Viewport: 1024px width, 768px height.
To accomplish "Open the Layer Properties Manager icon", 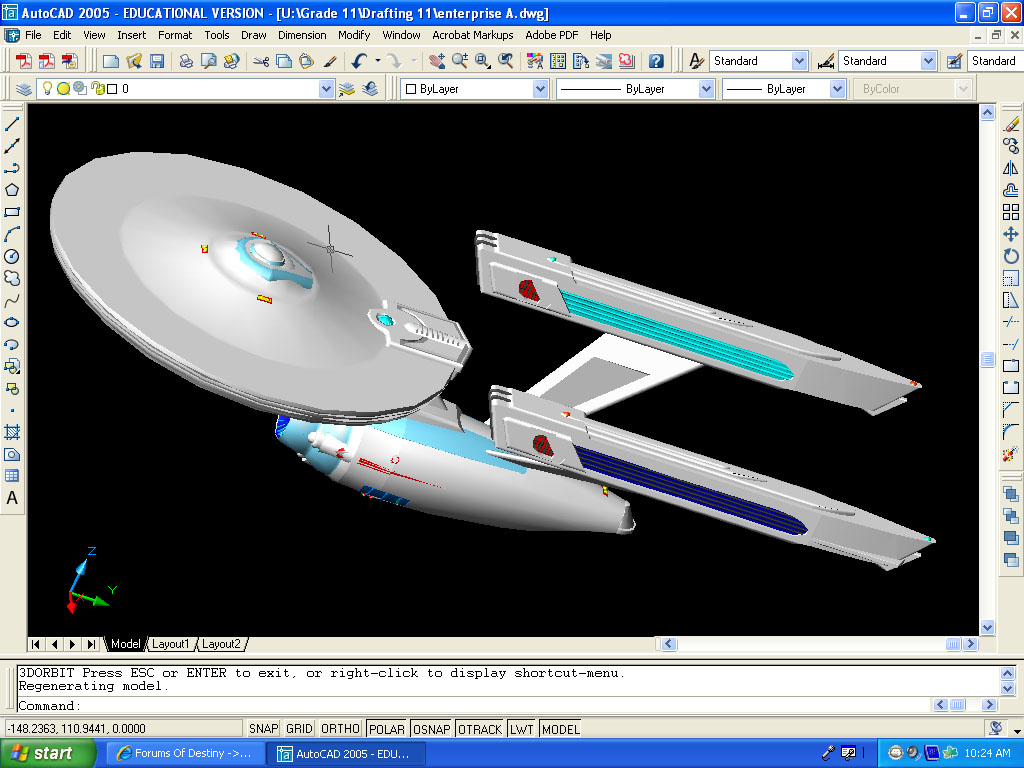I will (x=24, y=89).
